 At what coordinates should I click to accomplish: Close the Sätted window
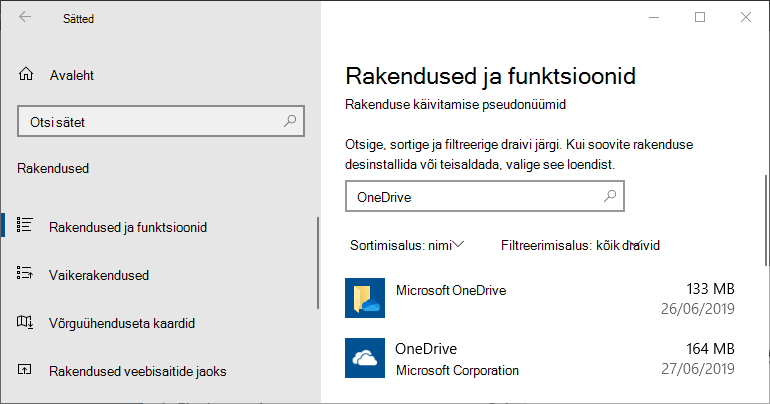745,17
